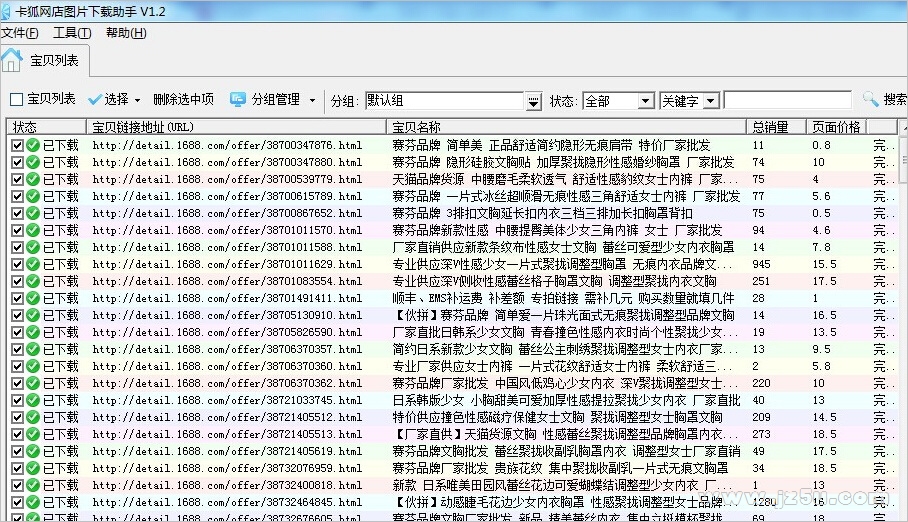Sort by 页面价格 column header
Screen dimensions: 908x522
click(x=837, y=127)
